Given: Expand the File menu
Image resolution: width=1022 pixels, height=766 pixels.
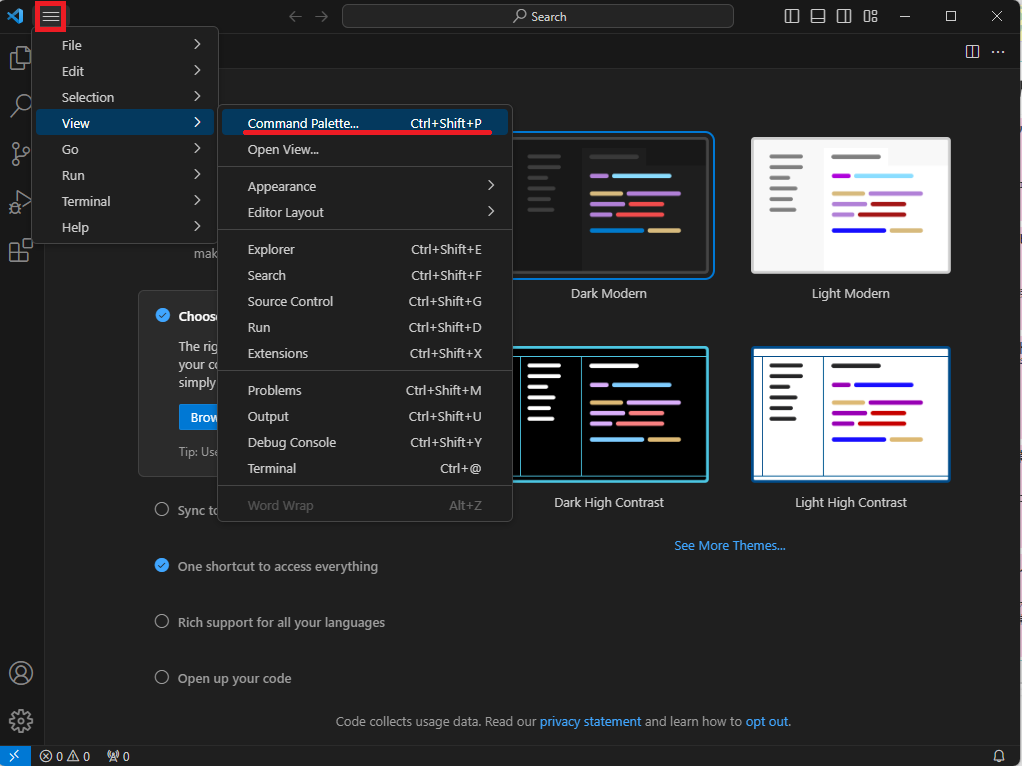Looking at the screenshot, I should tap(124, 45).
